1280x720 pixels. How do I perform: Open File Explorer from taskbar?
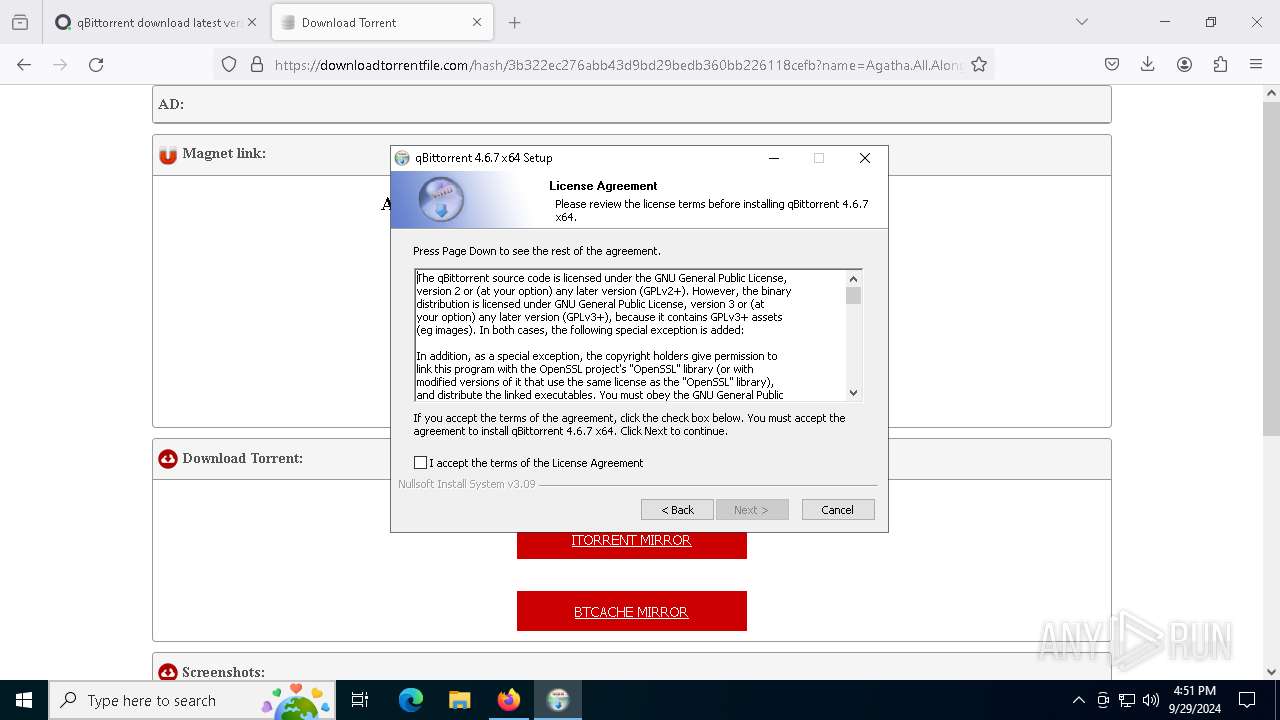[459, 700]
